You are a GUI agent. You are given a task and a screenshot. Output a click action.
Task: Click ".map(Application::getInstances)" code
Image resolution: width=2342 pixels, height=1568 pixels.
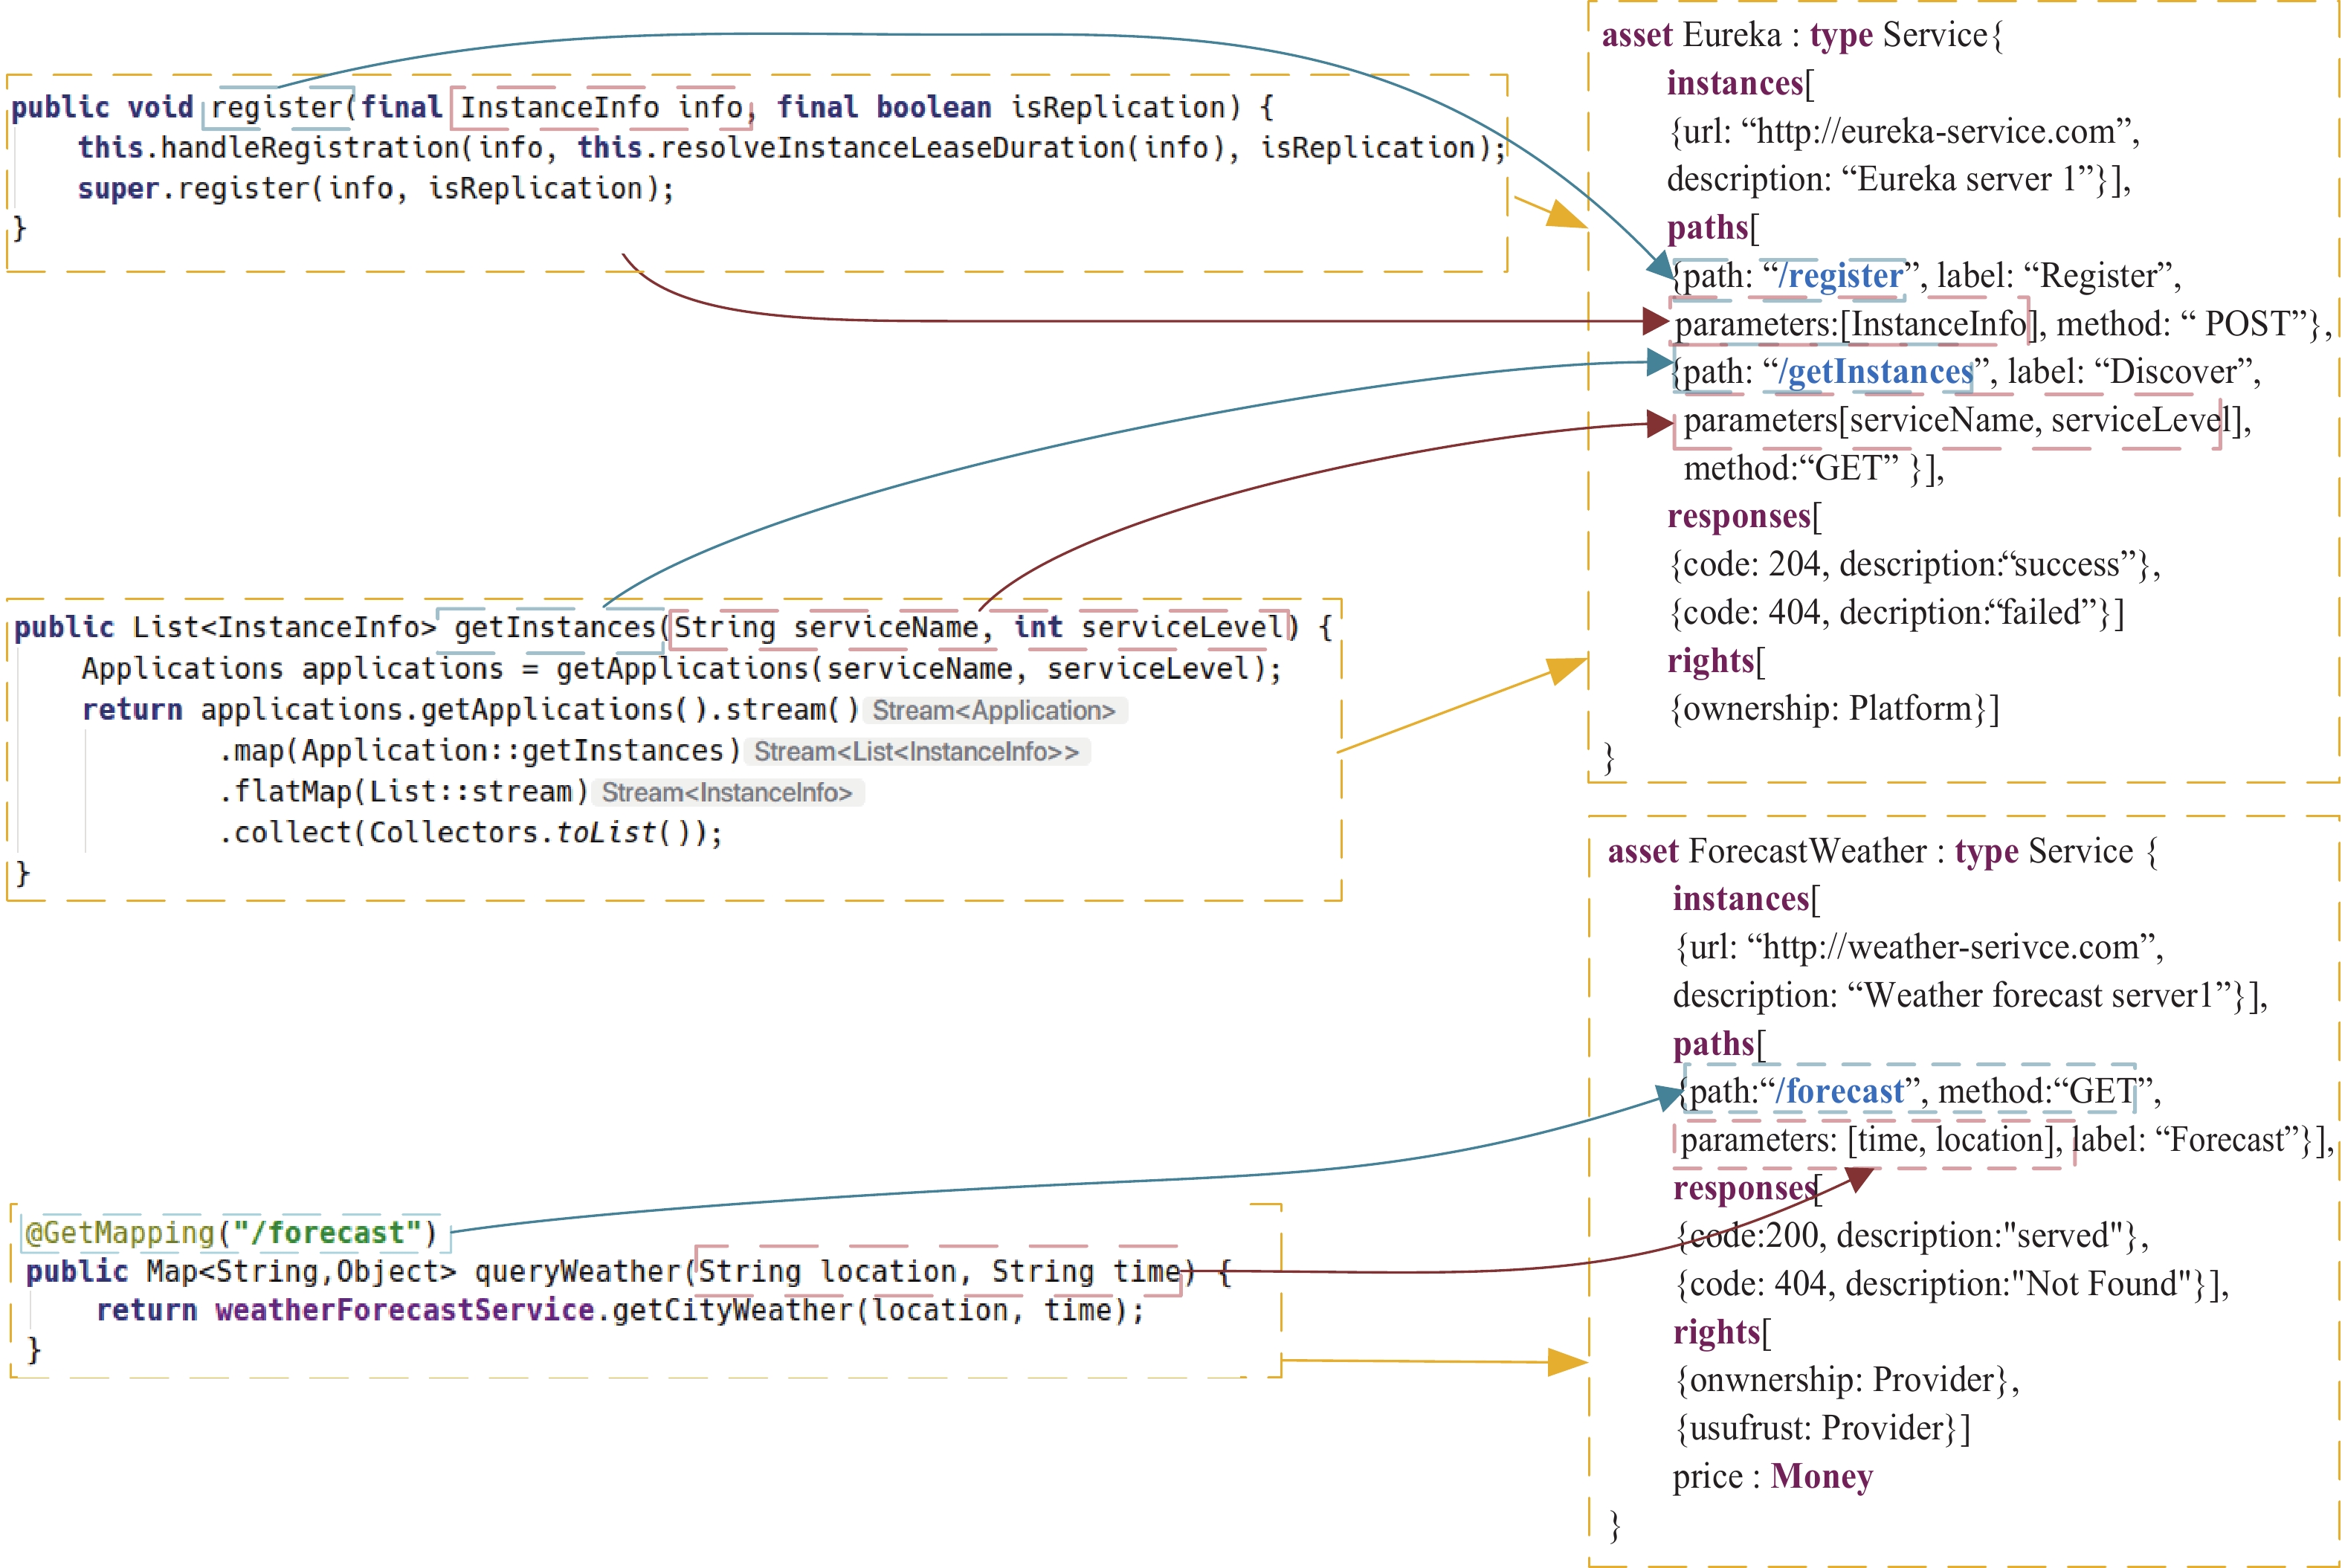480,750
